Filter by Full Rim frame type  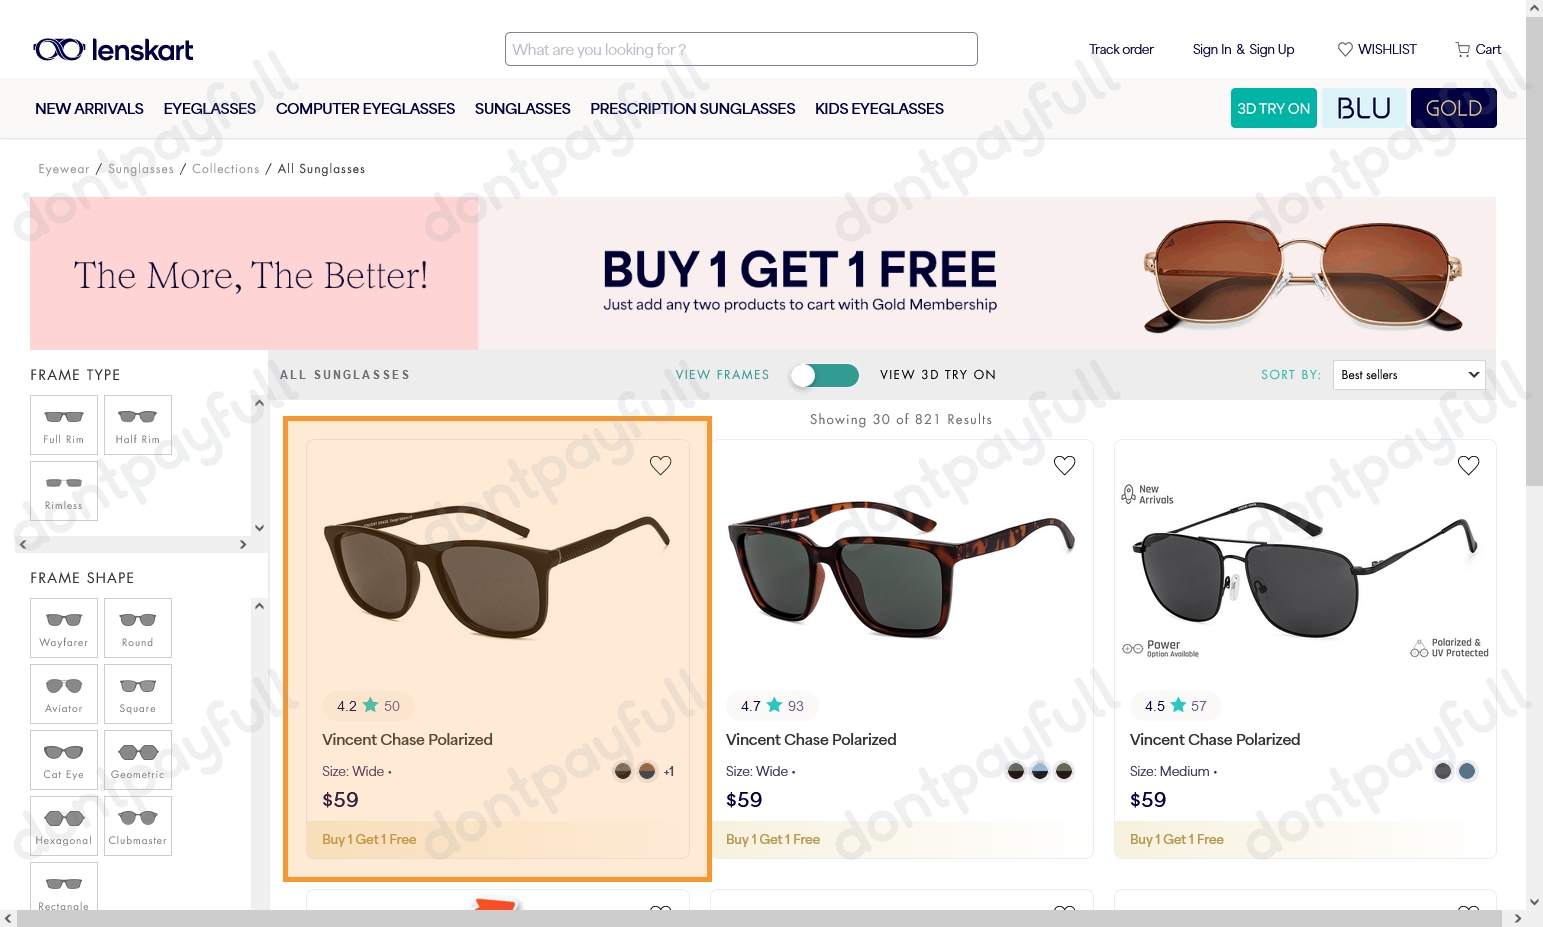point(64,425)
